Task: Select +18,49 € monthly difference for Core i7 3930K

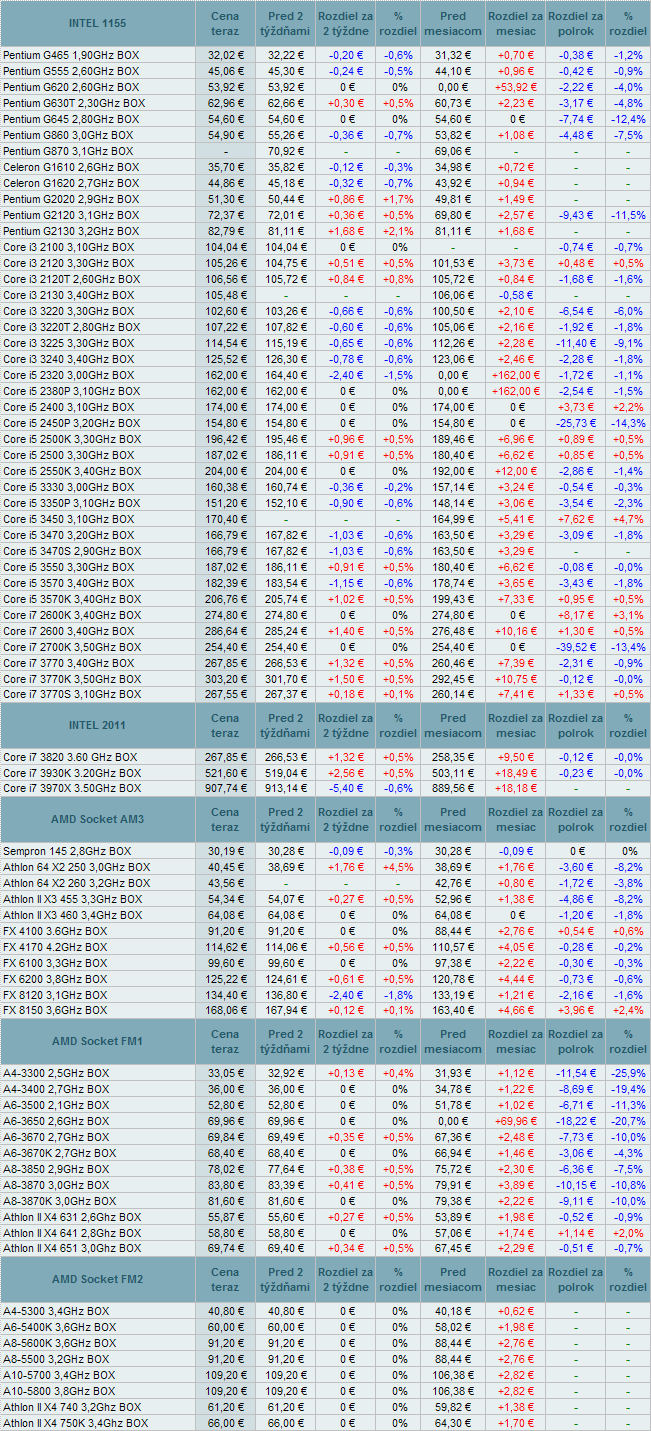Action: tap(516, 773)
